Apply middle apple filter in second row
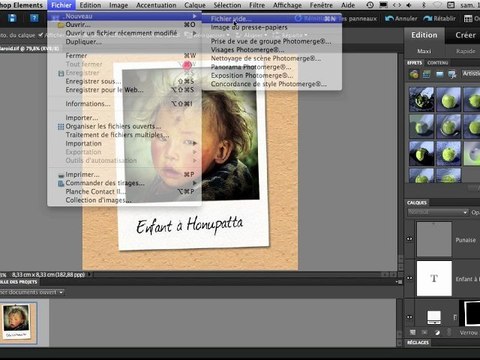Image resolution: width=480 pixels, height=360 pixels. [449, 126]
